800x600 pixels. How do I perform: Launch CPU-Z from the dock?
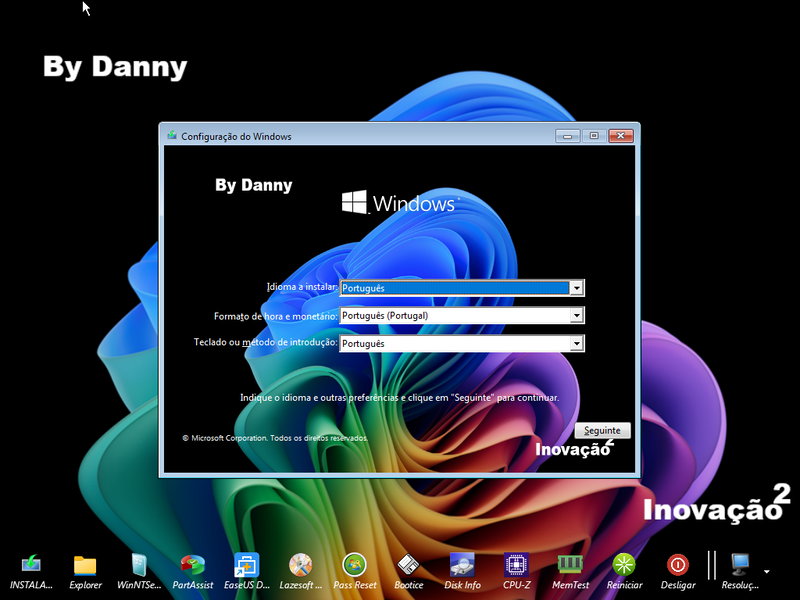point(516,565)
